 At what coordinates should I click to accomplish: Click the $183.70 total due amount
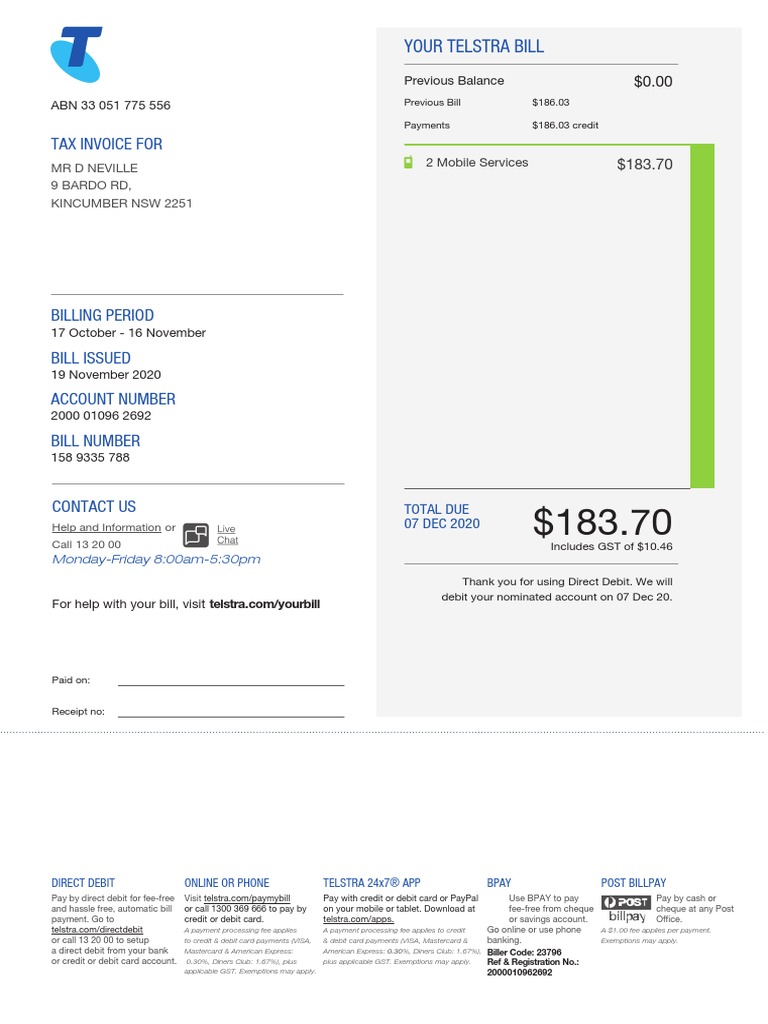602,522
